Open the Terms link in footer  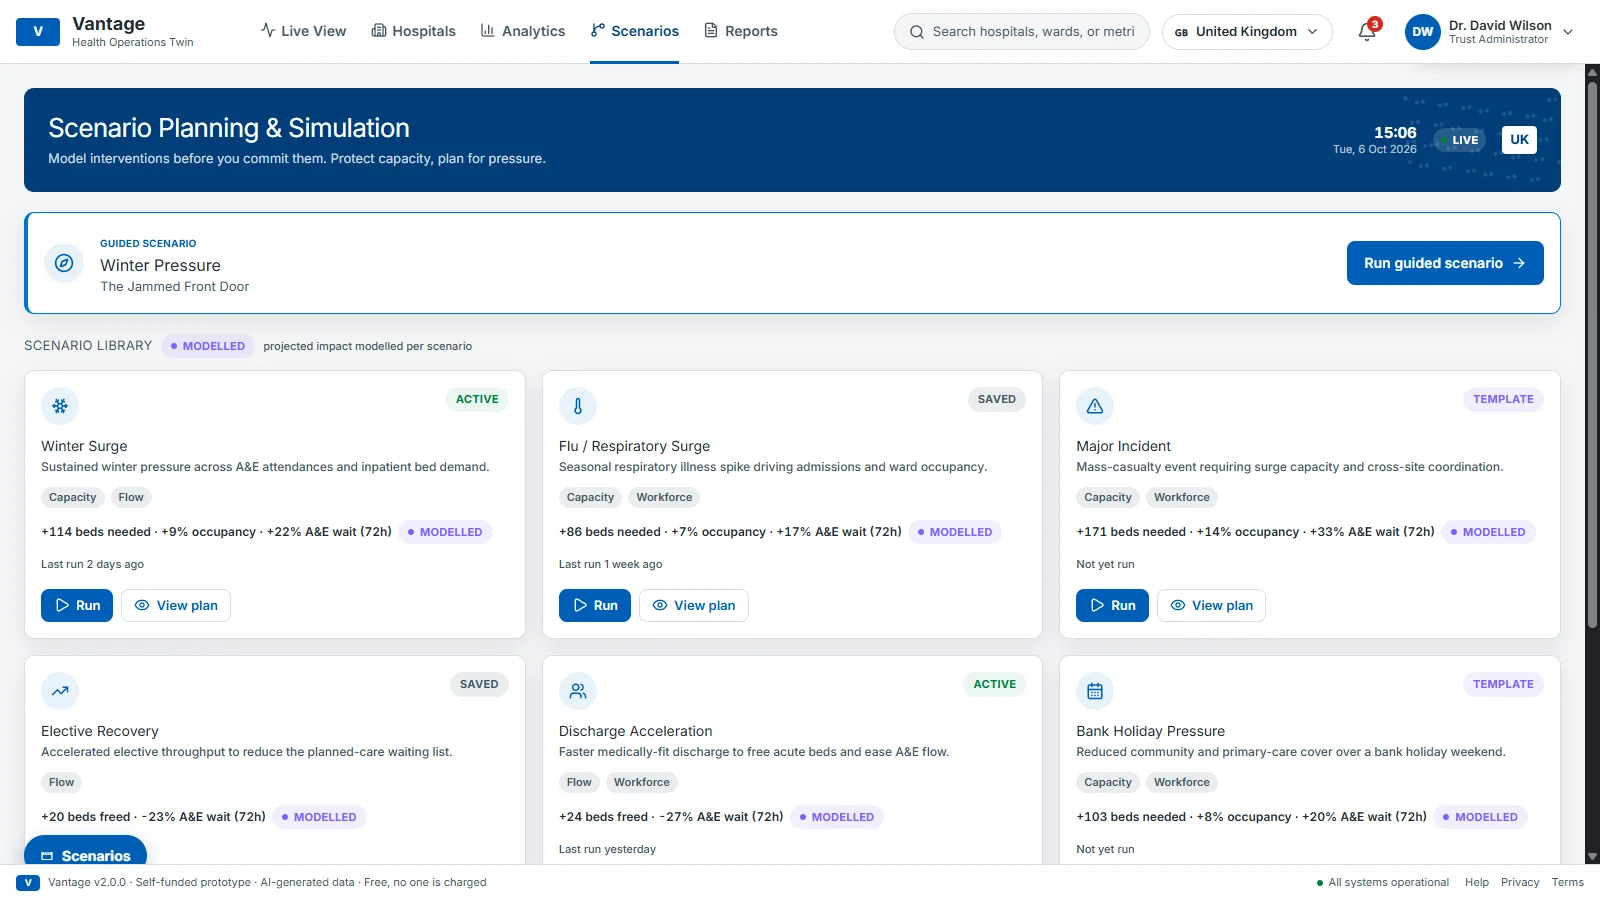pos(1568,882)
